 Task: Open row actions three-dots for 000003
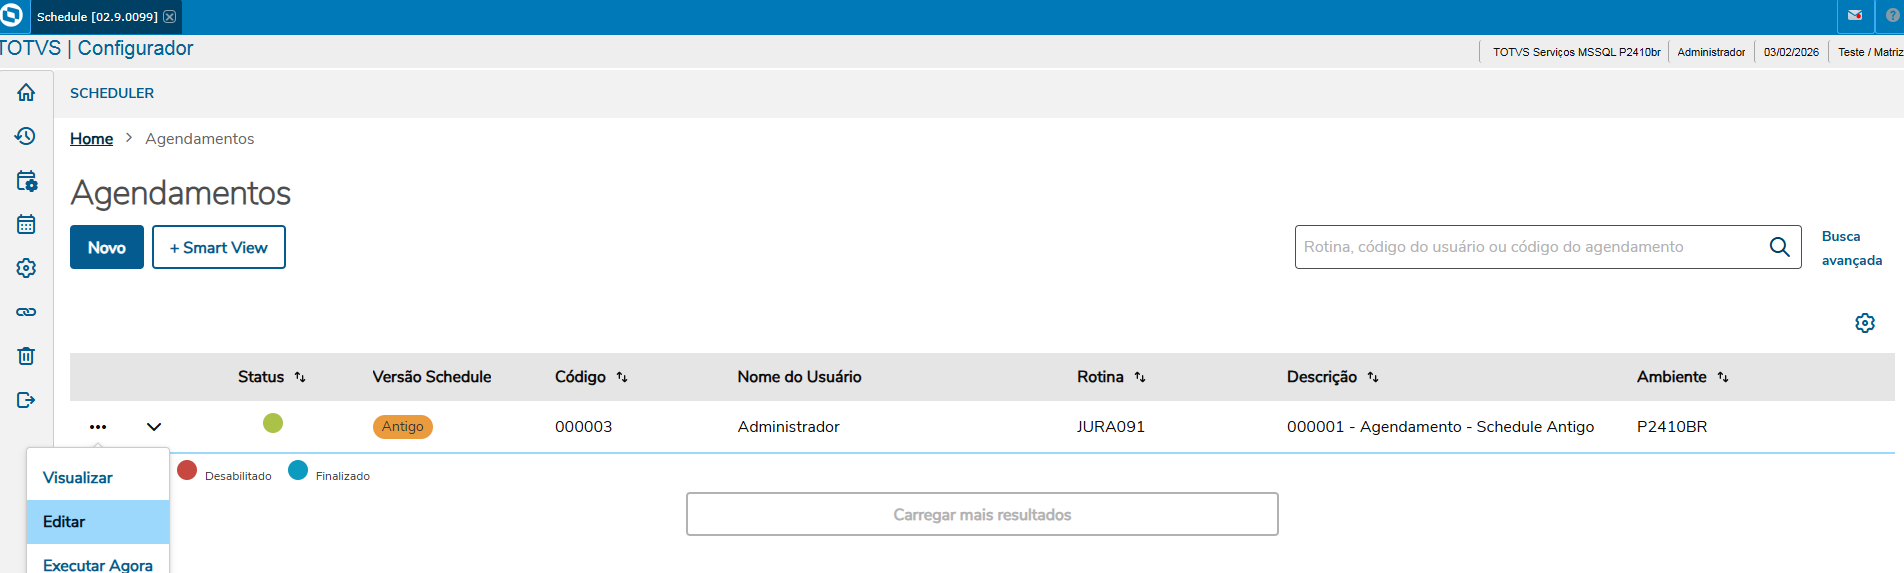click(x=98, y=427)
